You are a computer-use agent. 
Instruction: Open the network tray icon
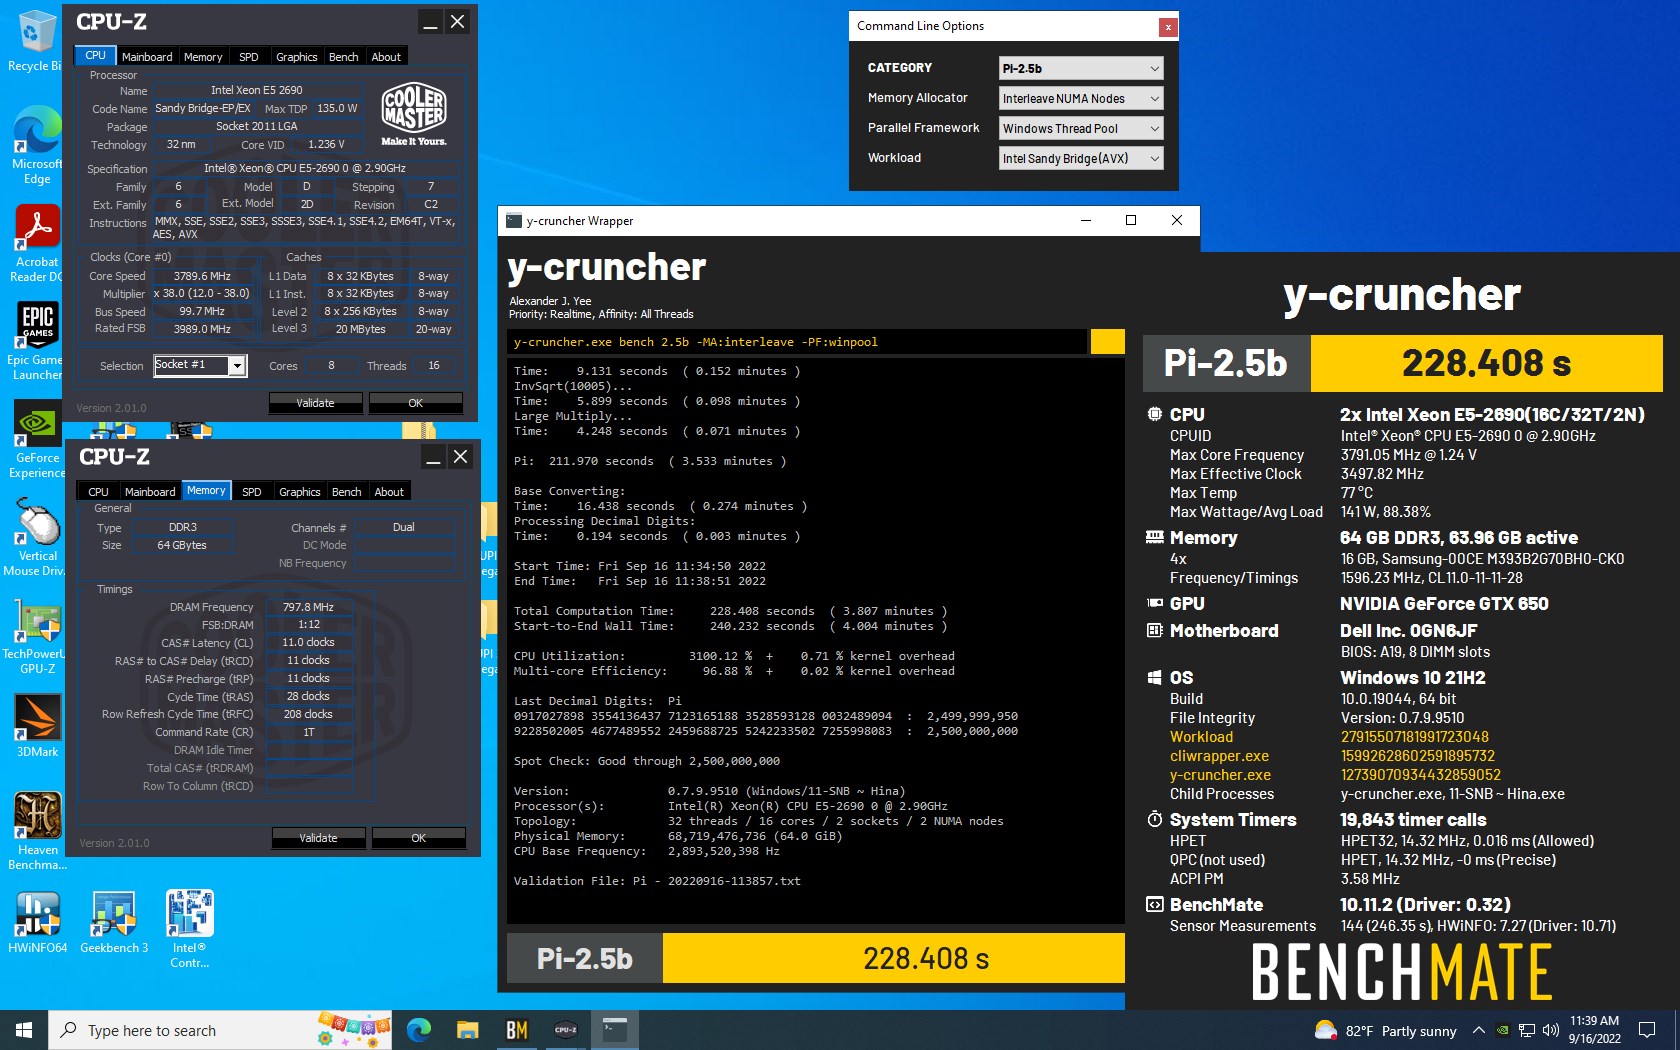pos(1527,1031)
